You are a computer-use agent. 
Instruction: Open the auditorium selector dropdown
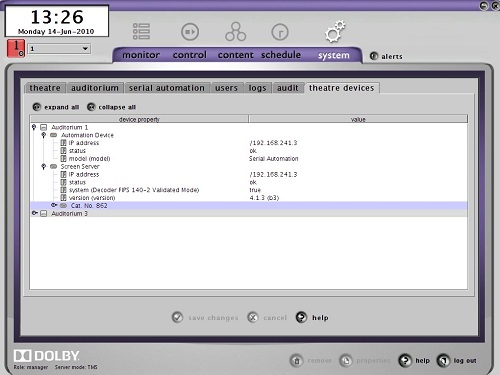(x=59, y=49)
